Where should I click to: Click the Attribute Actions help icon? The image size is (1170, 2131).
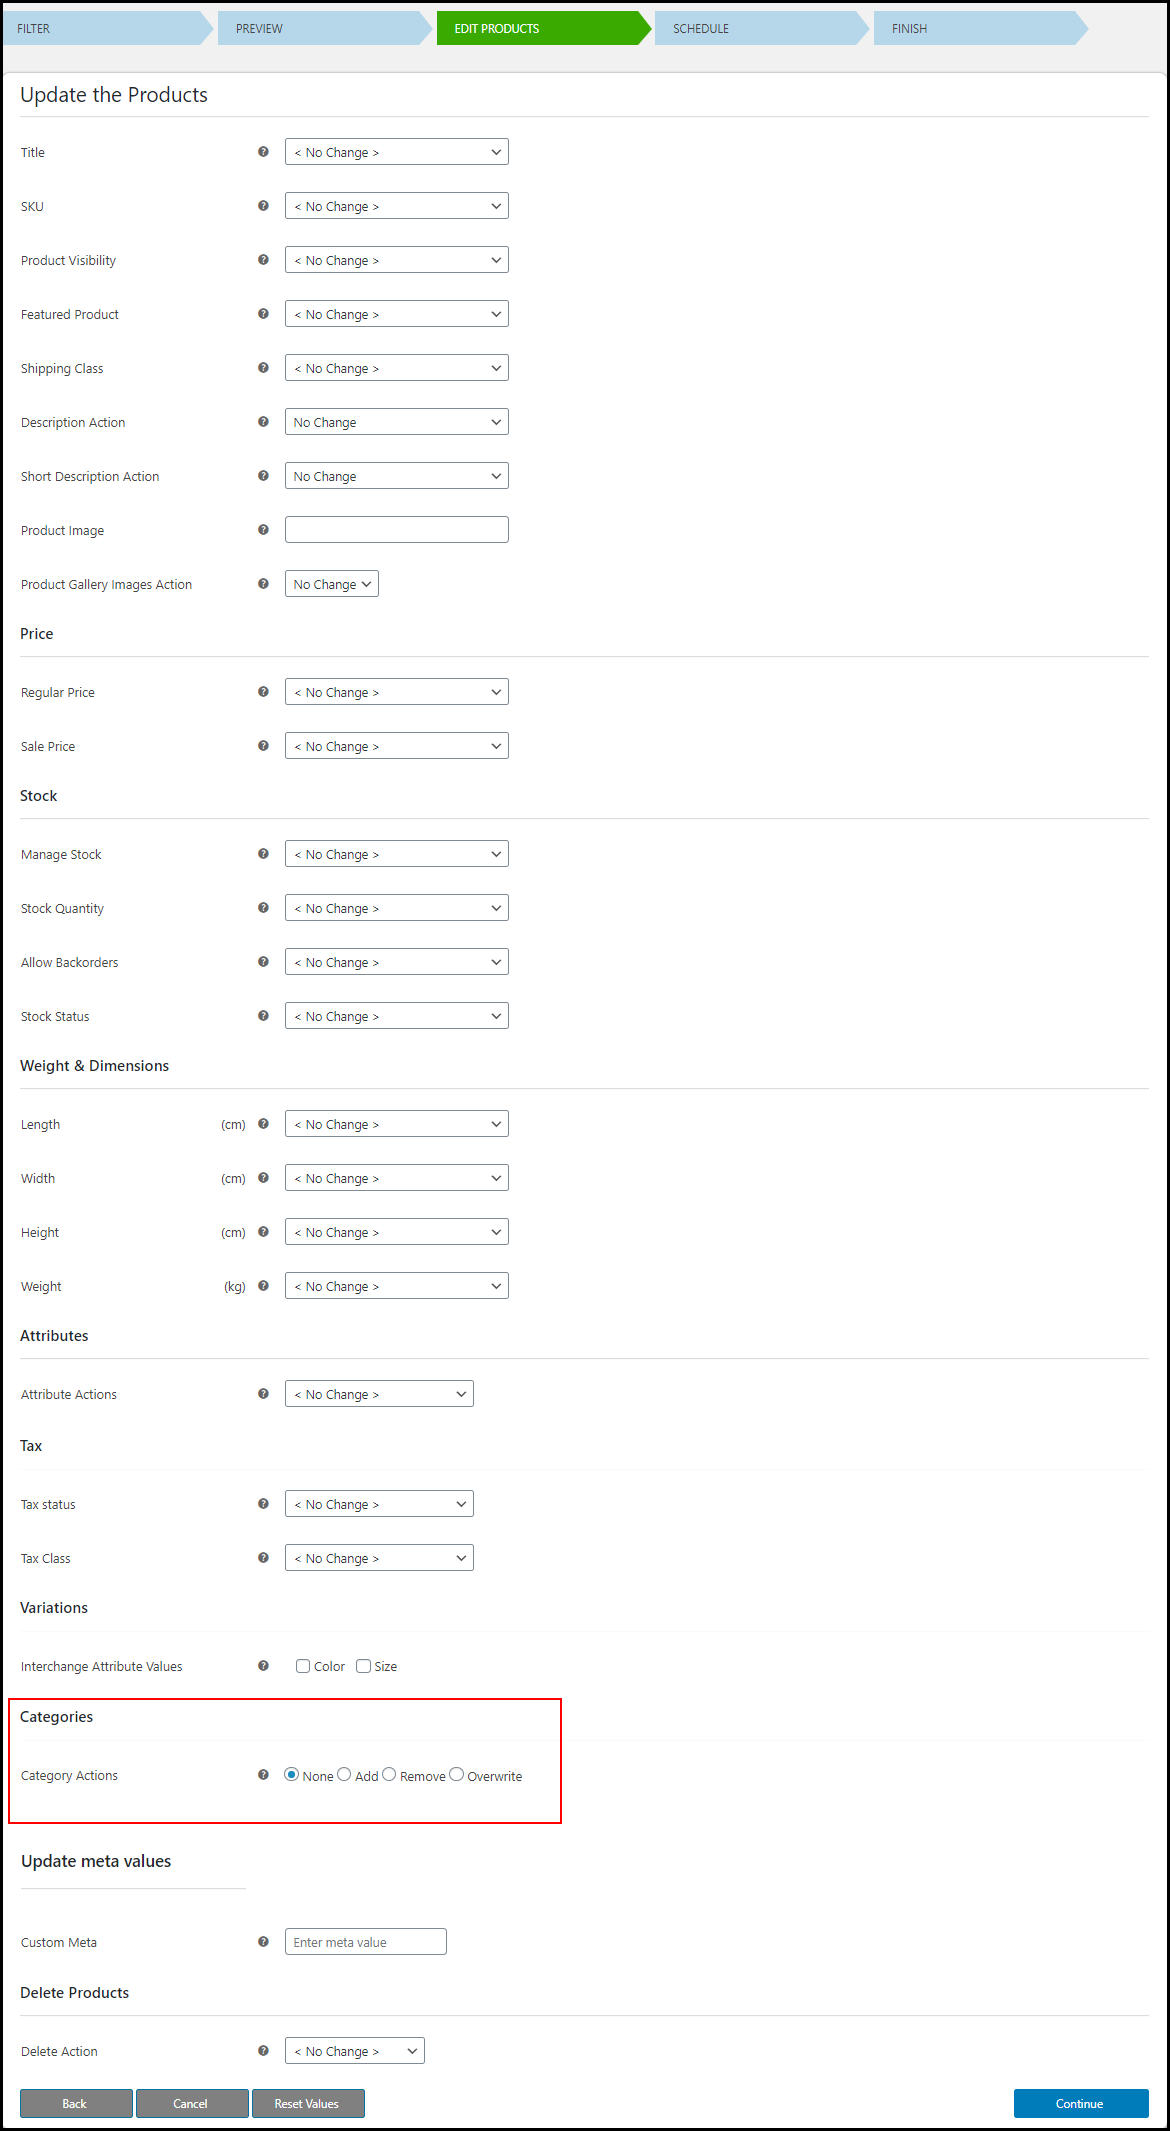pos(263,1394)
